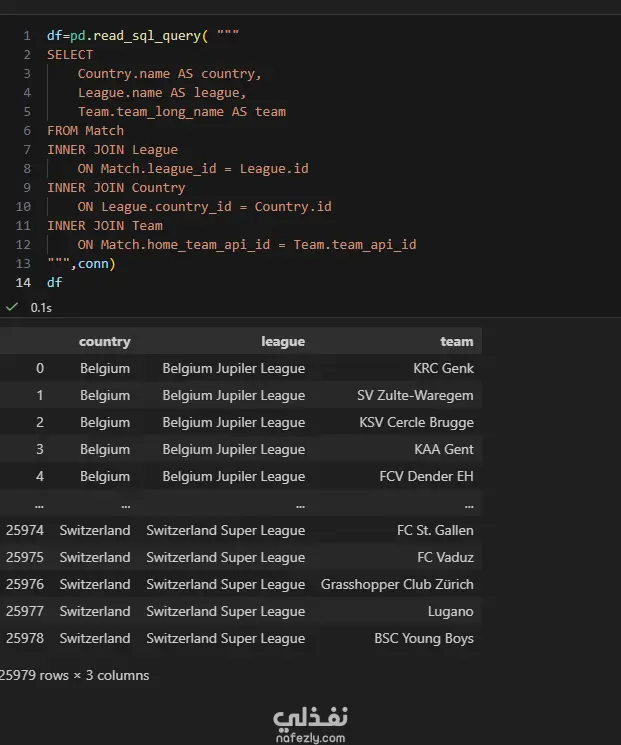621x745 pixels.
Task: Select the team column header
Action: point(456,341)
